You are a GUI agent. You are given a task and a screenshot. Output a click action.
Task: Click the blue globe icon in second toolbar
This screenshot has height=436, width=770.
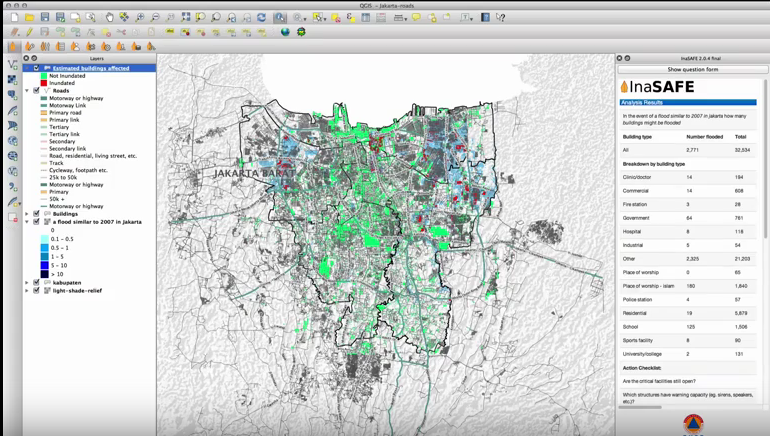pyautogui.click(x=285, y=32)
